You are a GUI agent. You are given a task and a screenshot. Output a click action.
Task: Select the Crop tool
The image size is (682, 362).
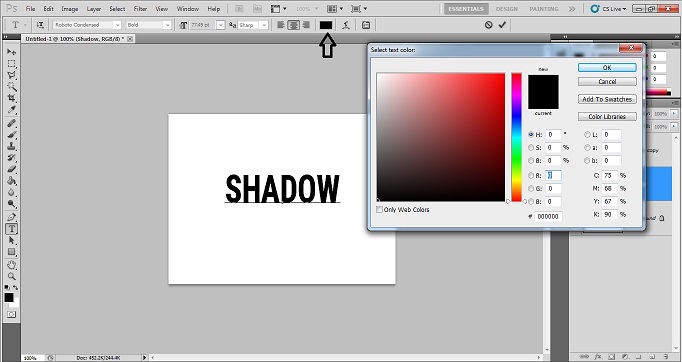pyautogui.click(x=11, y=98)
